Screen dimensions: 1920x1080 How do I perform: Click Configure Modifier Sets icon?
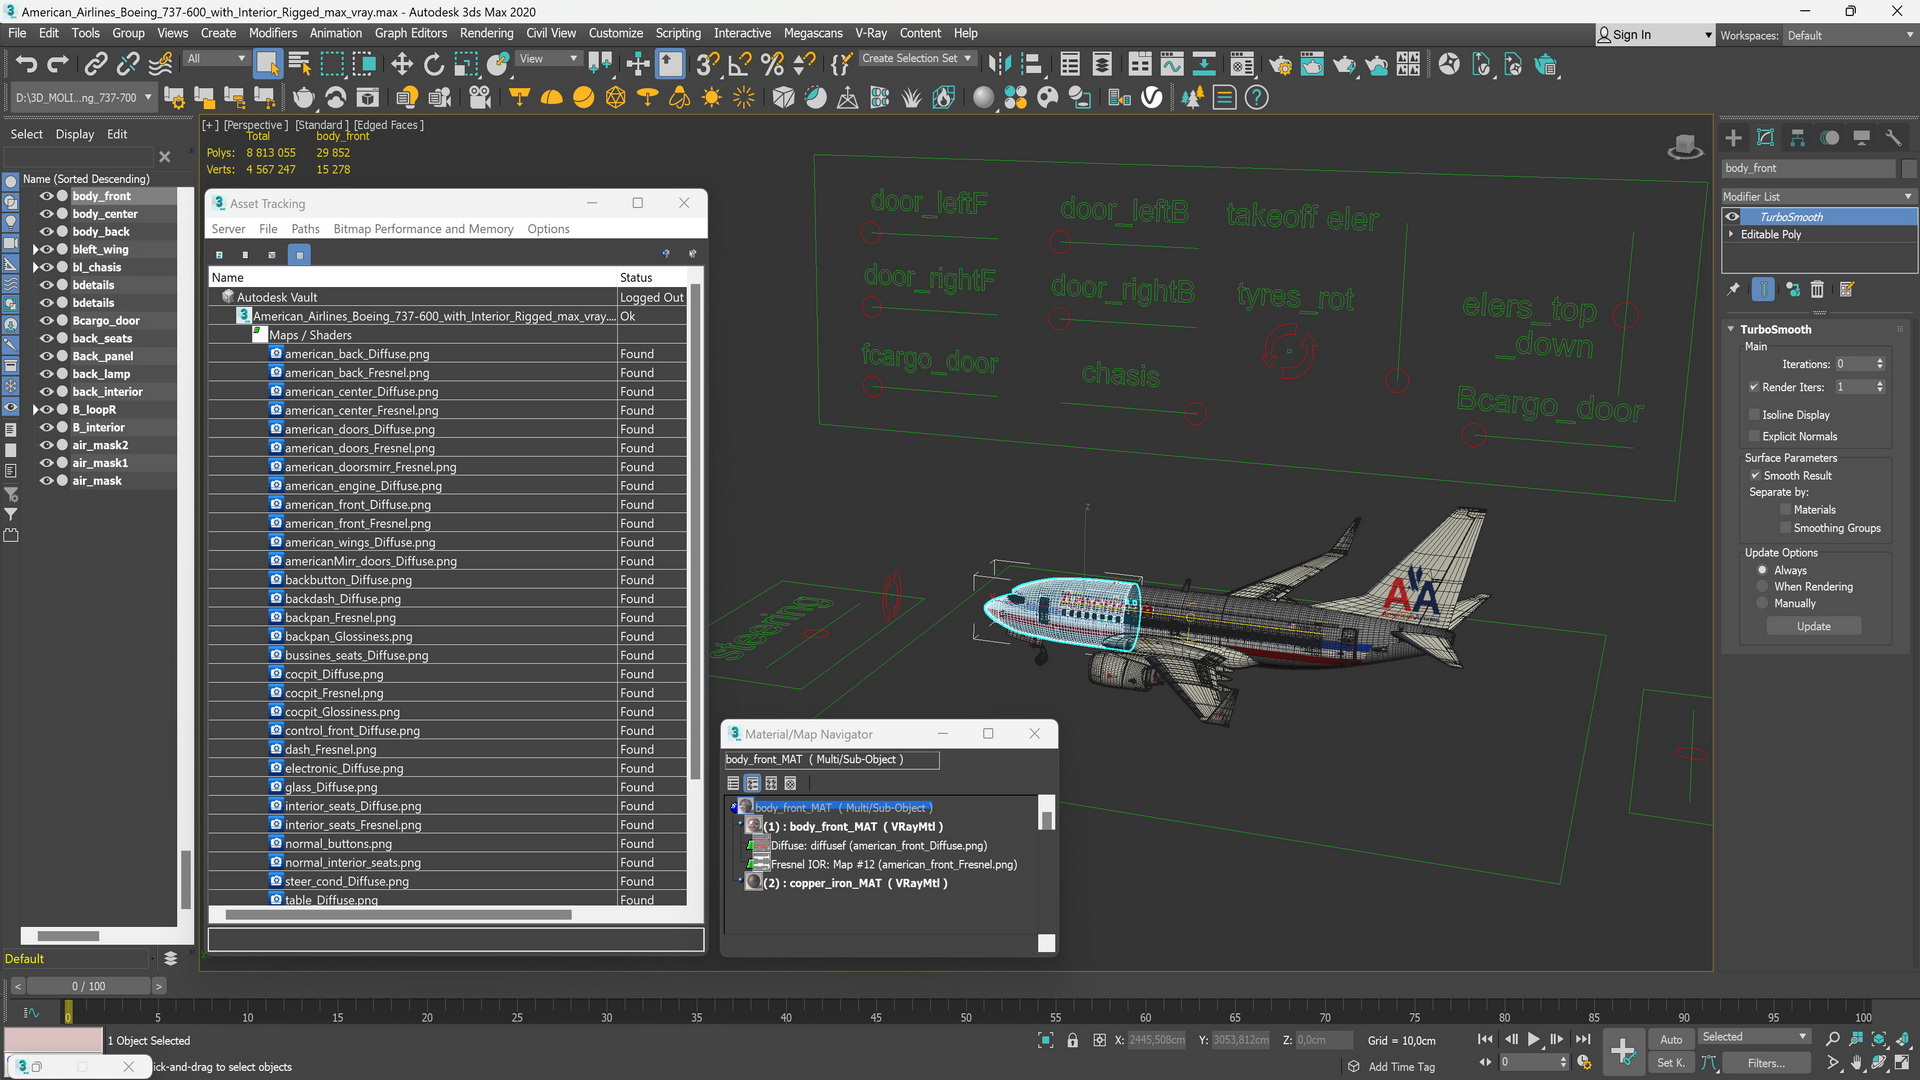[x=1847, y=289]
